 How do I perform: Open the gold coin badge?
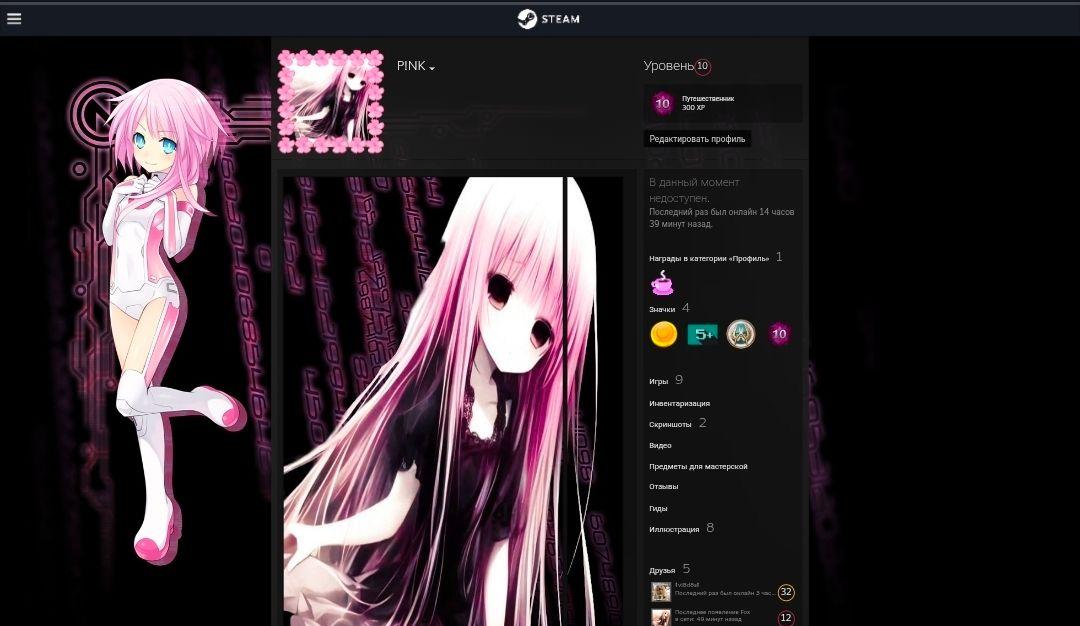664,334
